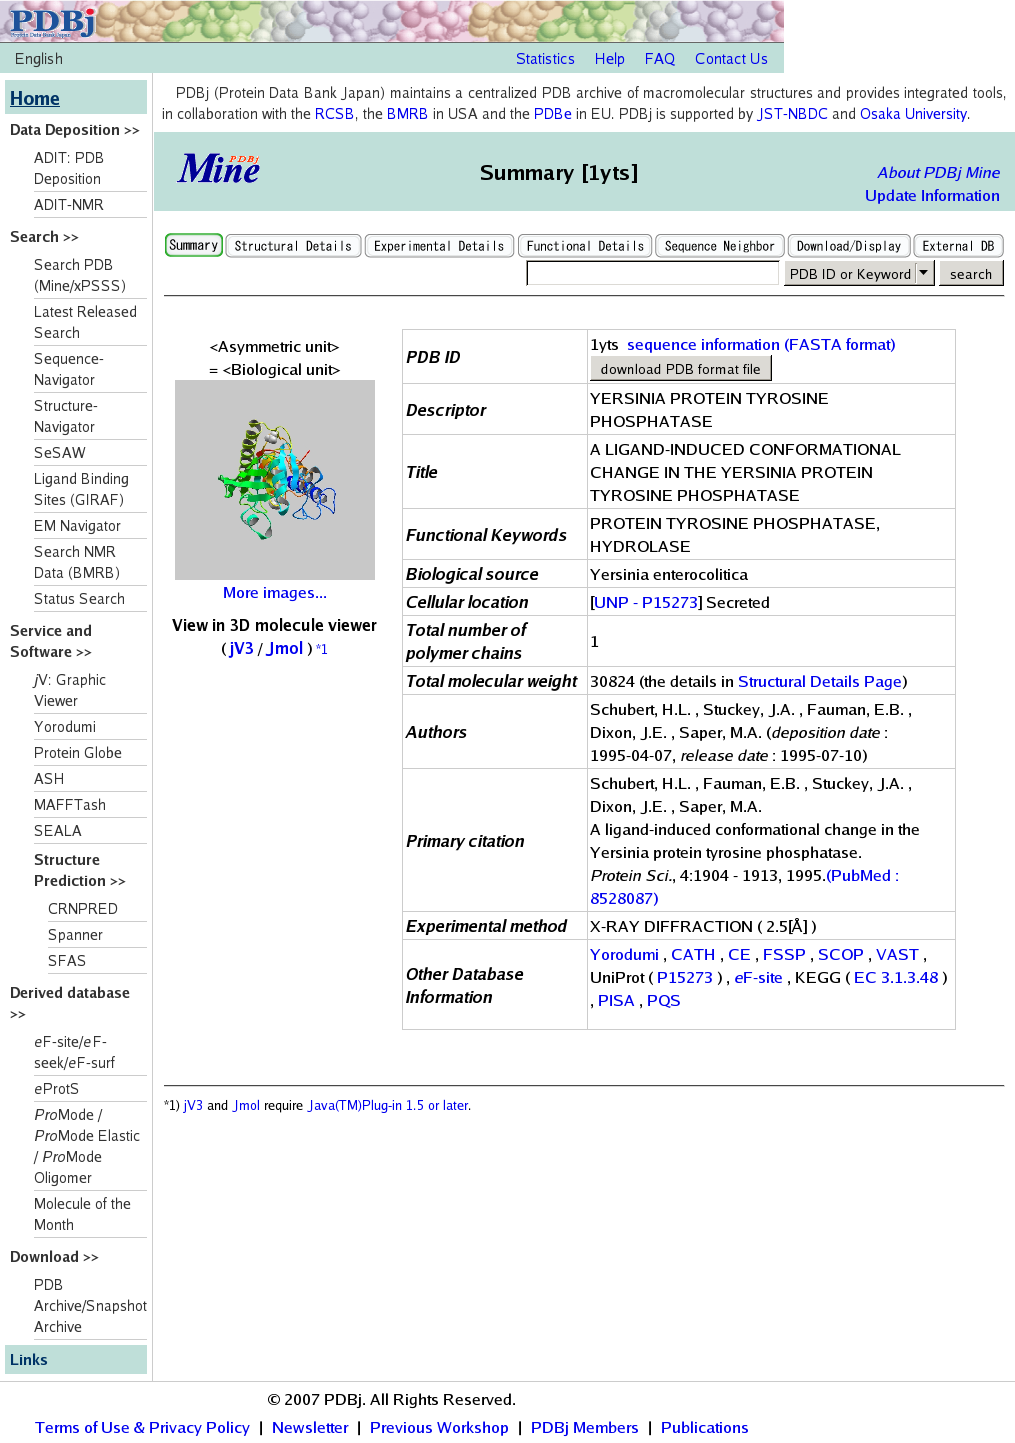This screenshot has width=1015, height=1443.
Task: Open the eF-site database link in table
Action: pyautogui.click(x=758, y=978)
